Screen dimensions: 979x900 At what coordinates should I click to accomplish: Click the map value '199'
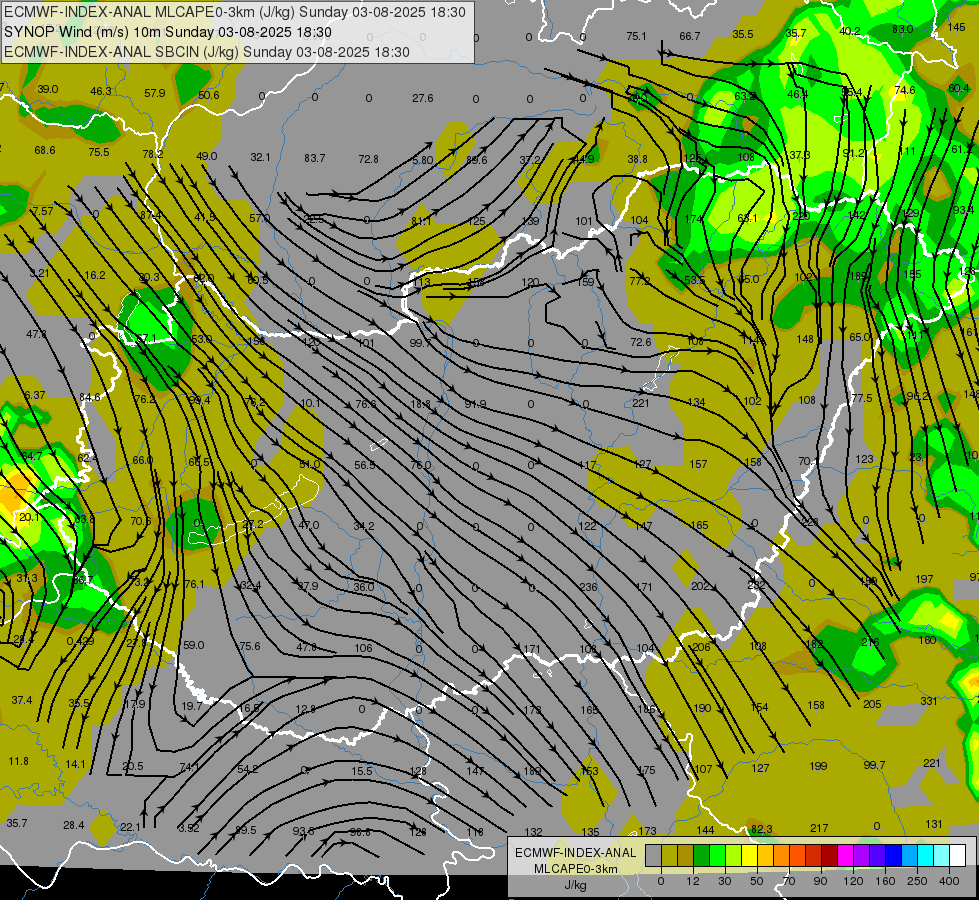click(818, 766)
